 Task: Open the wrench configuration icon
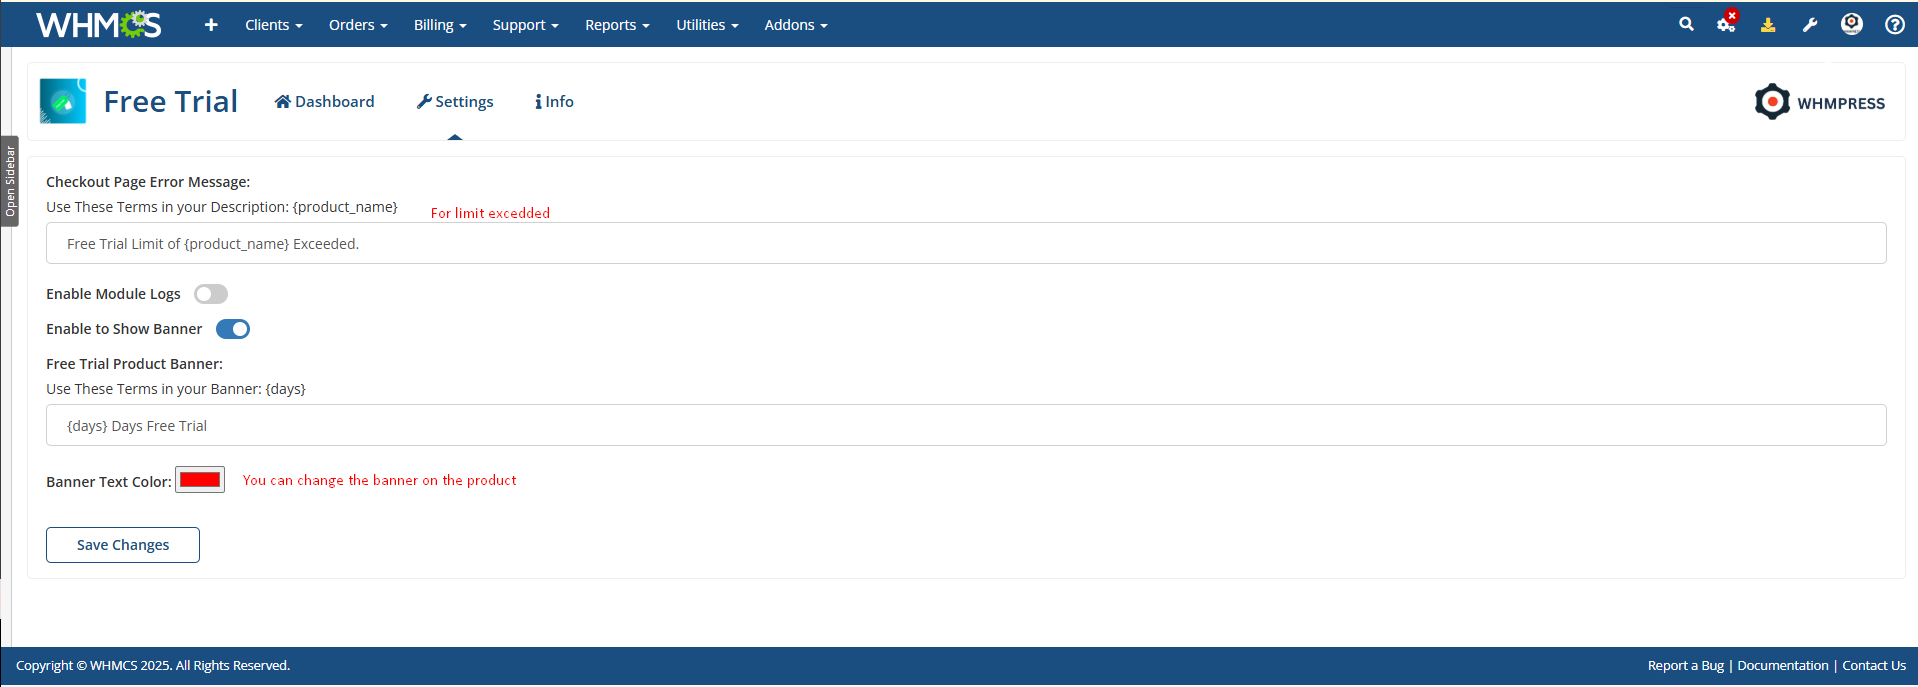tap(1810, 25)
